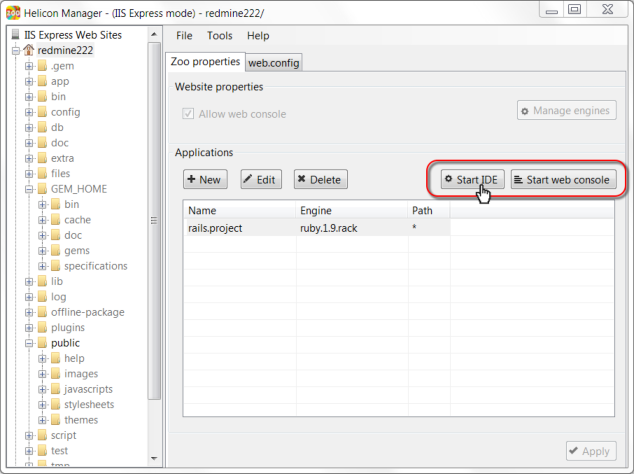Click the script folder icon
Viewport: 634px width, 474px height.
click(42, 435)
